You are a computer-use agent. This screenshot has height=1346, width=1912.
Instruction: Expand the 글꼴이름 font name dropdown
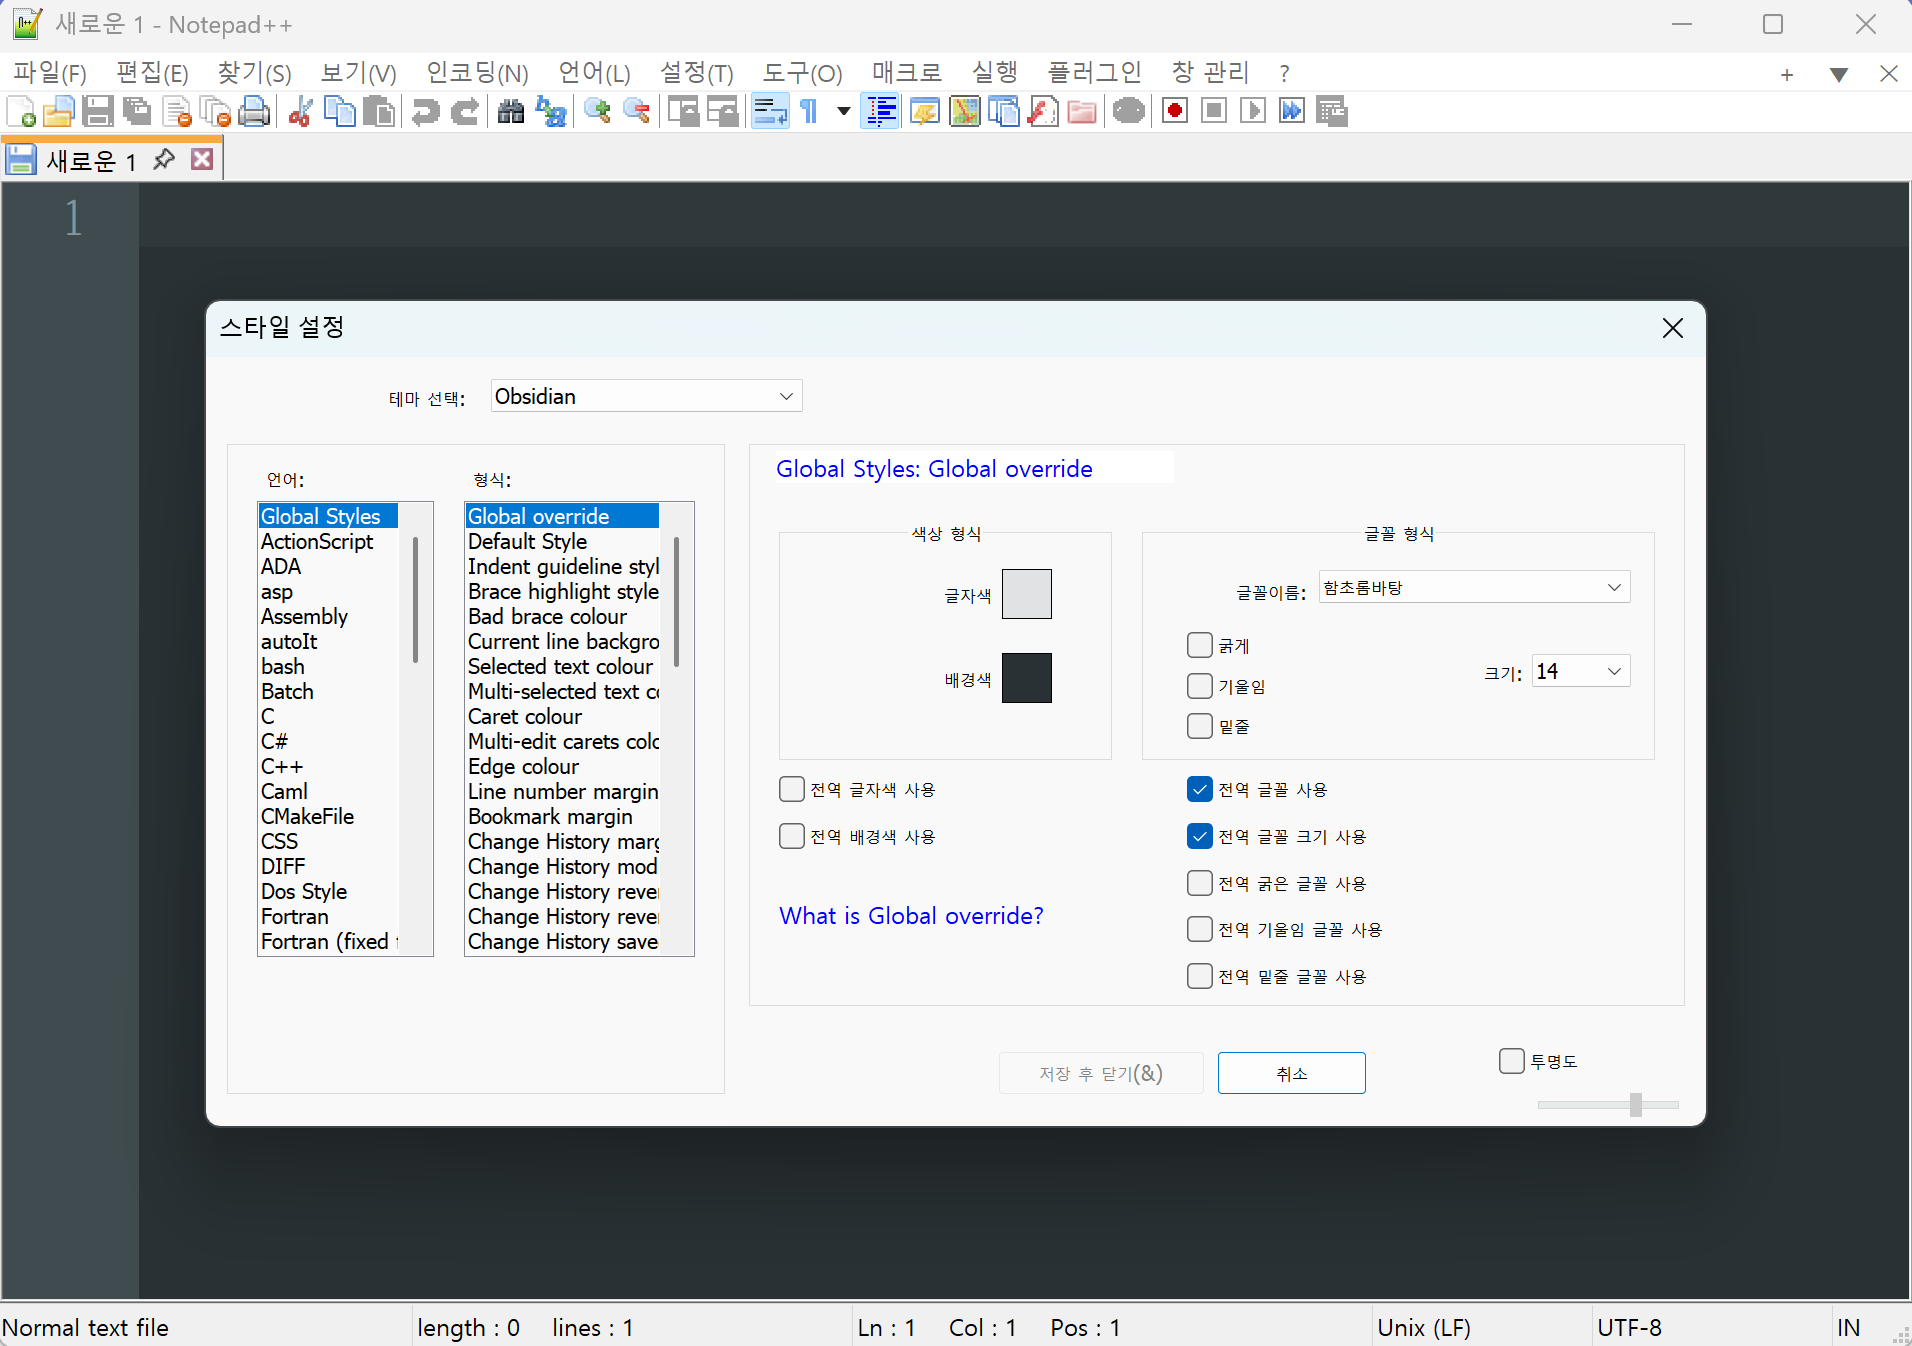coord(1474,588)
